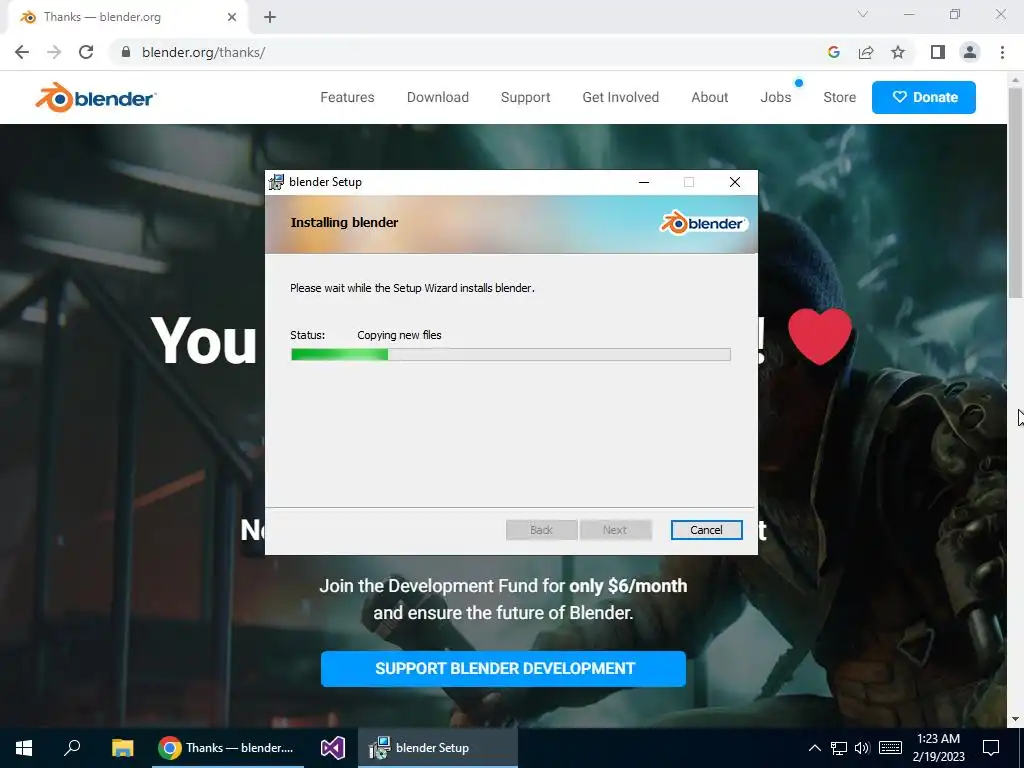Switch to blender Setup taskbar item
This screenshot has height=768, width=1024.
(438, 748)
